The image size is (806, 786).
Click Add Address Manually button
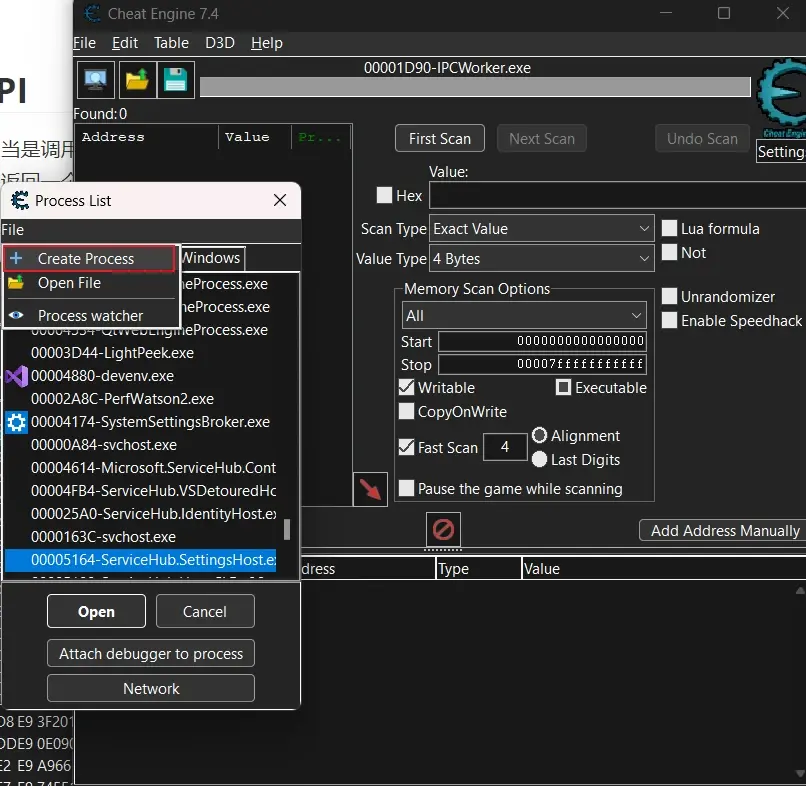(723, 530)
